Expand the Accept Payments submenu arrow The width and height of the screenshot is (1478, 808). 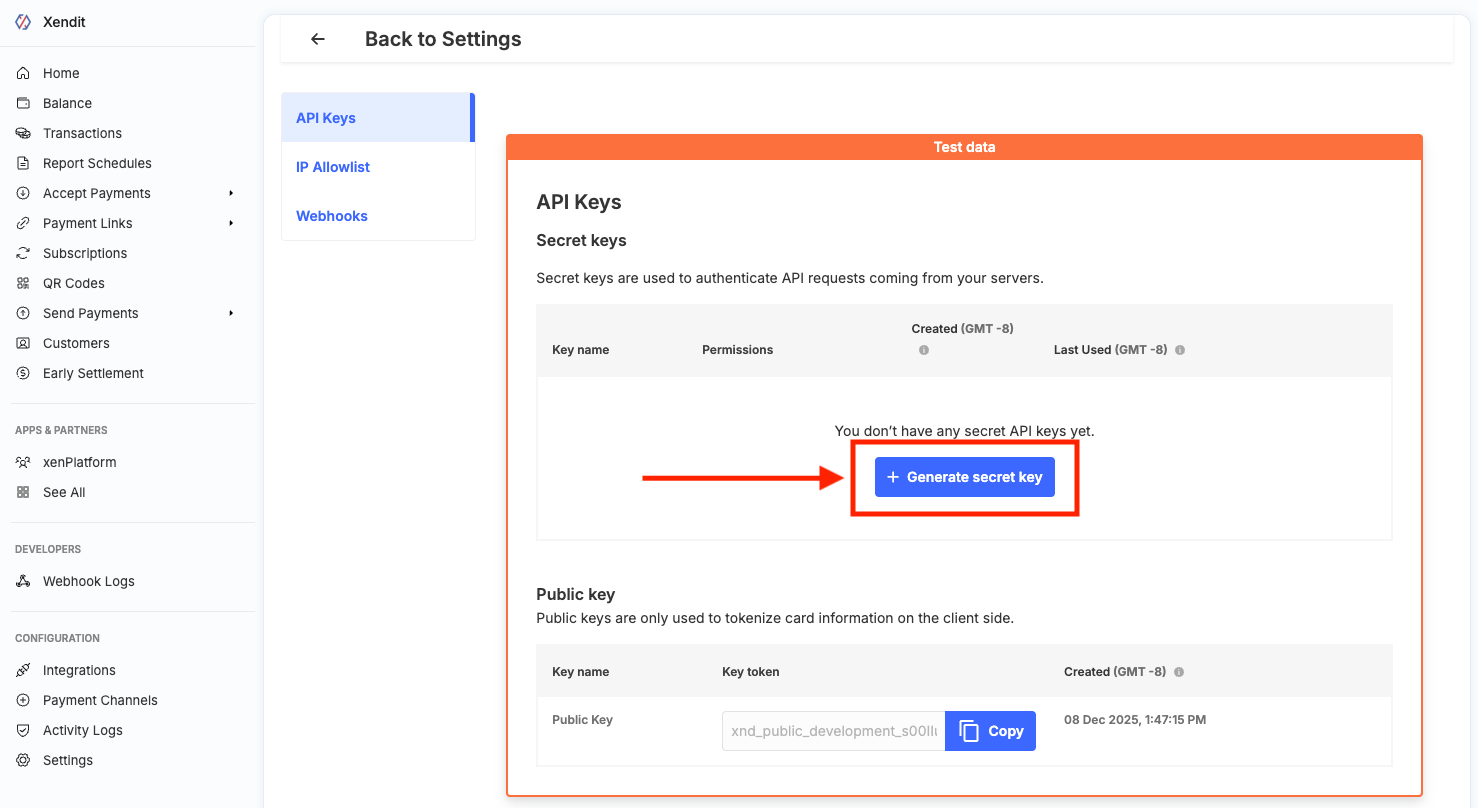(x=231, y=193)
